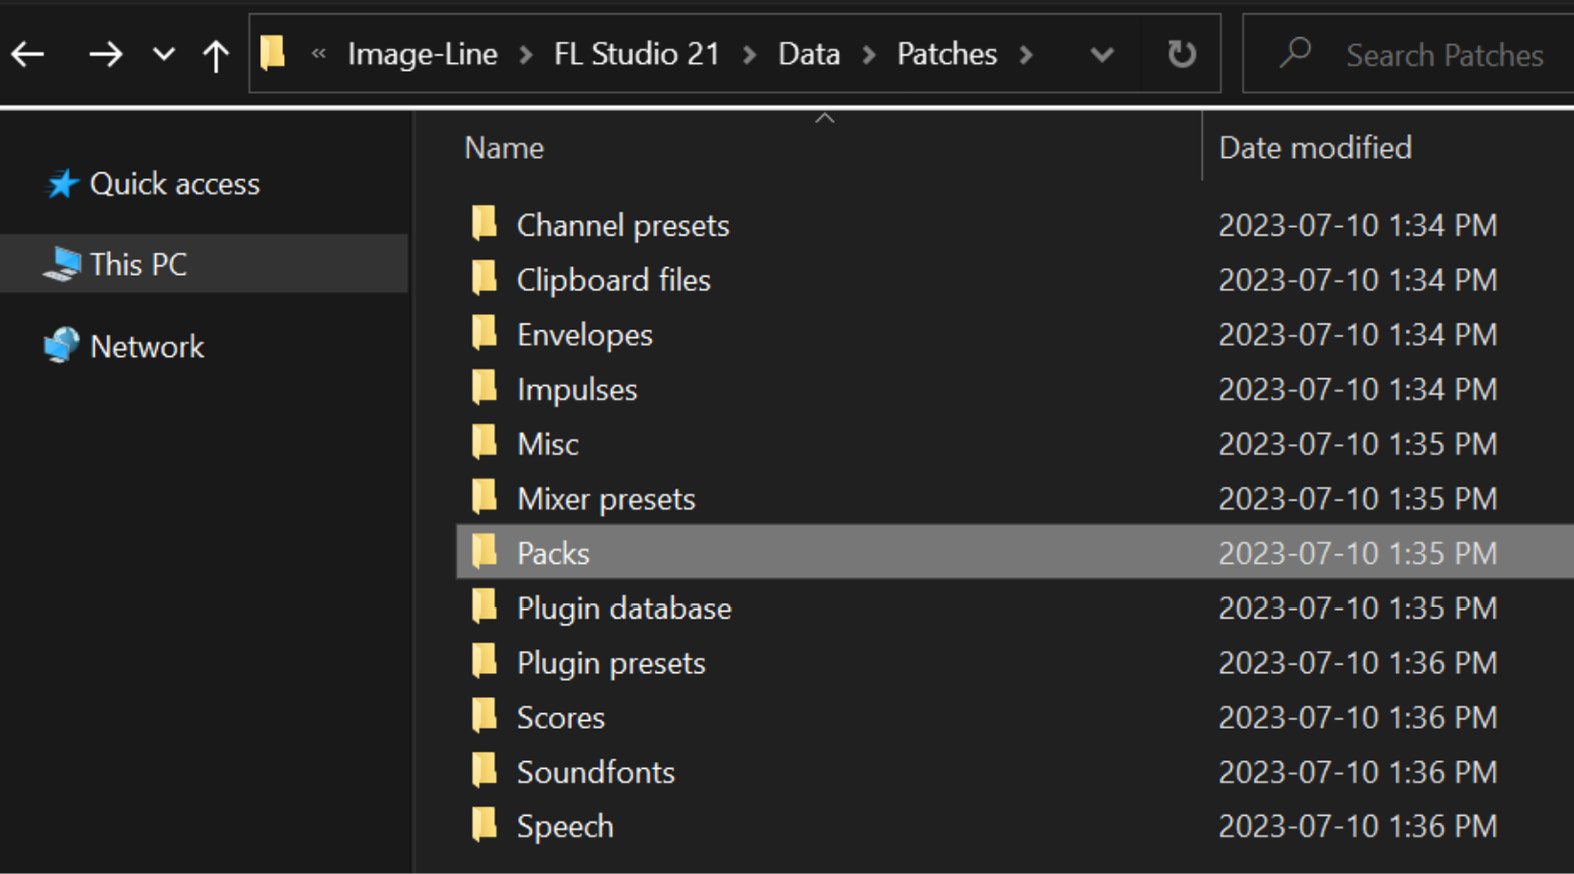Click the Plugin presets folder icon

point(485,660)
